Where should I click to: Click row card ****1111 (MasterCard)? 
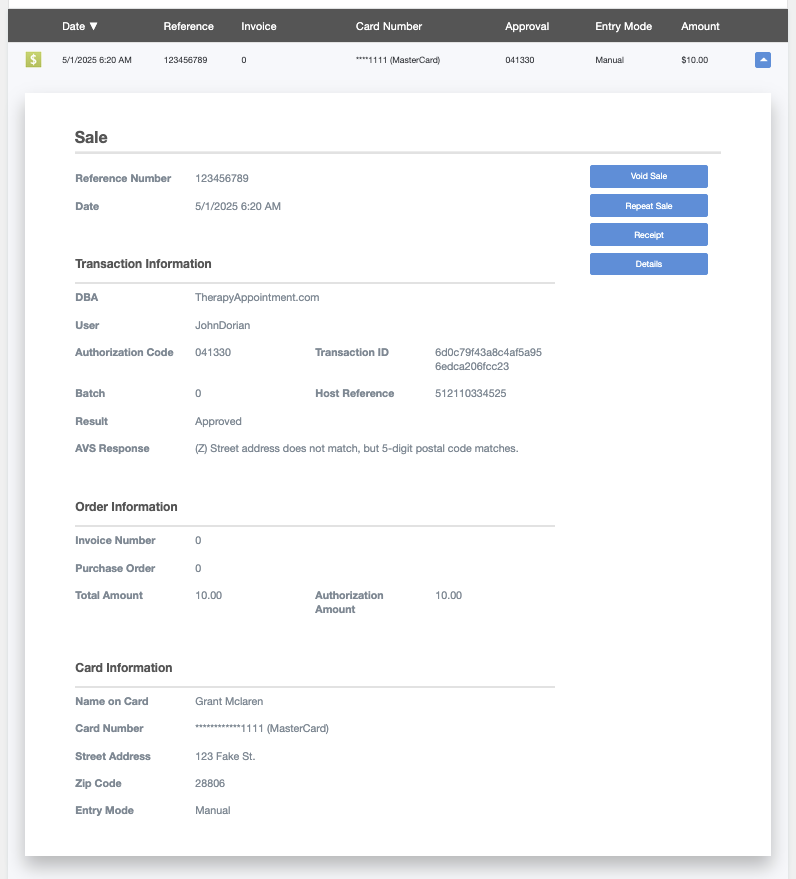coord(397,60)
